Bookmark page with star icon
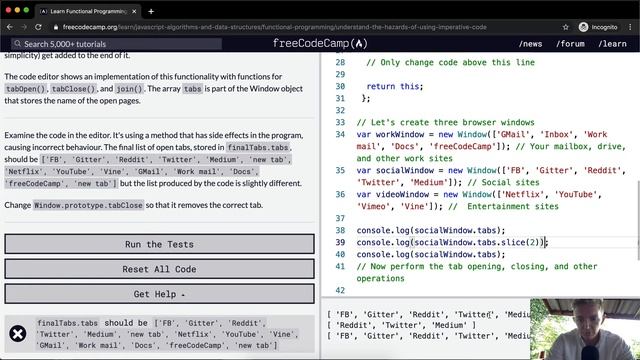This screenshot has width=640, height=360. pos(565,27)
